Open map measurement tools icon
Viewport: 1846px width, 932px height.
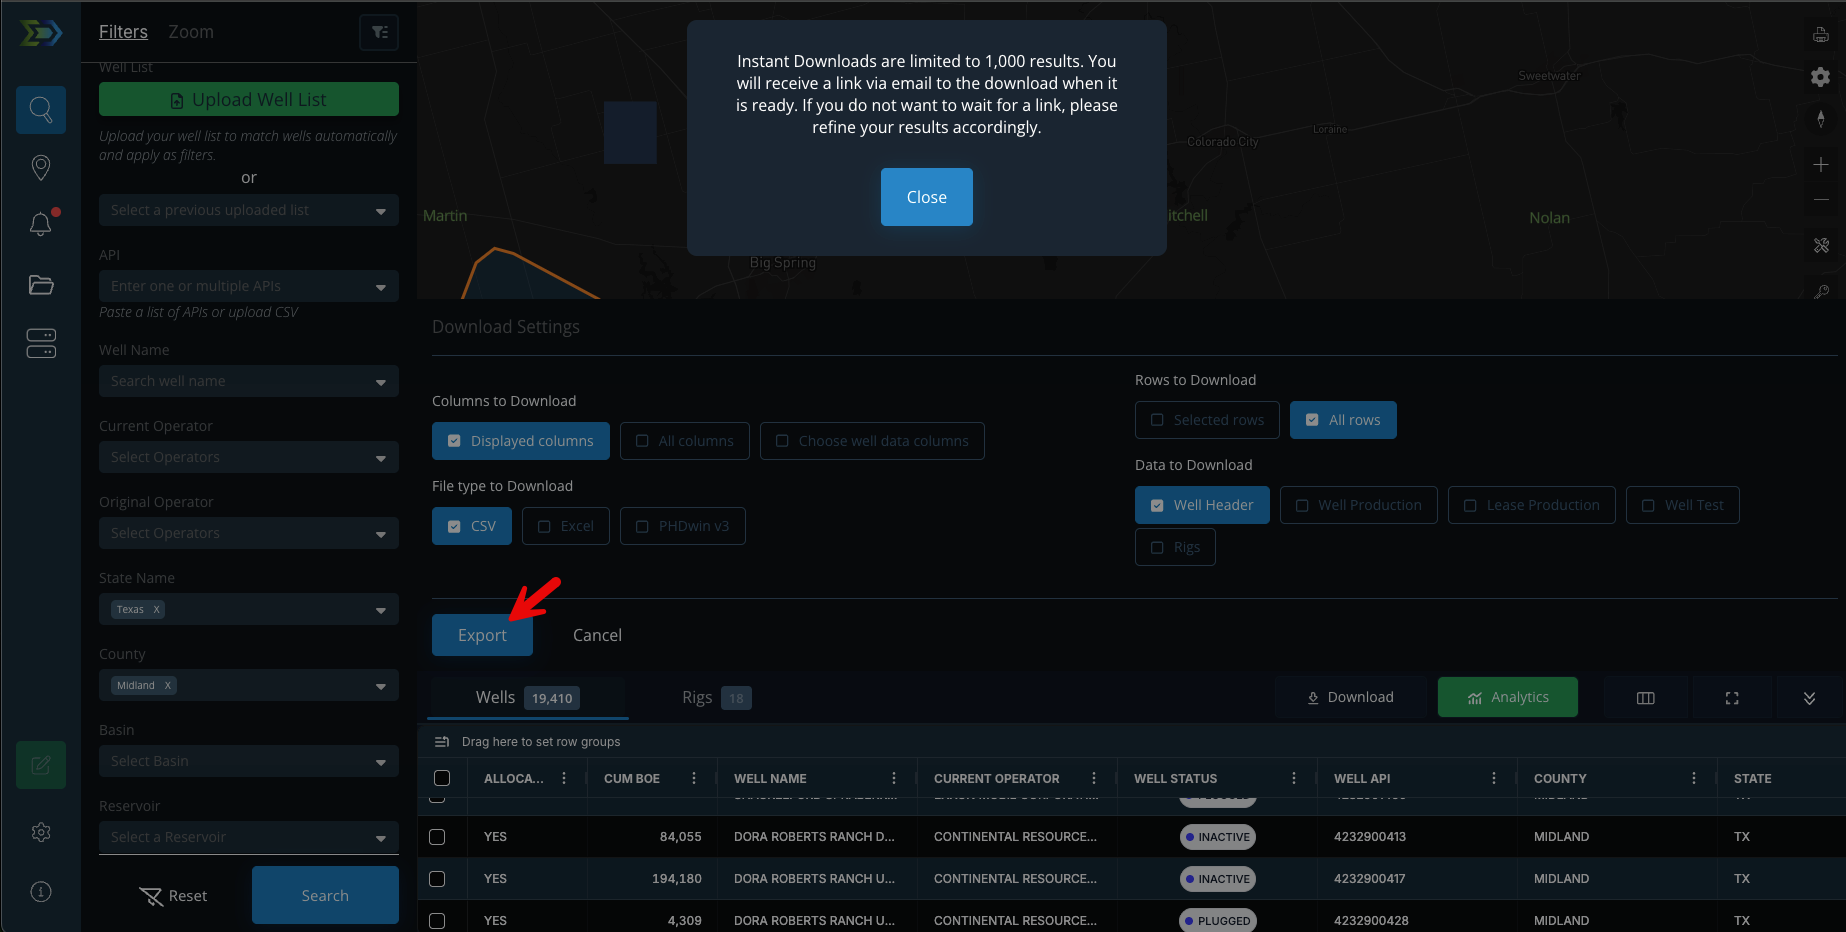pyautogui.click(x=1822, y=246)
